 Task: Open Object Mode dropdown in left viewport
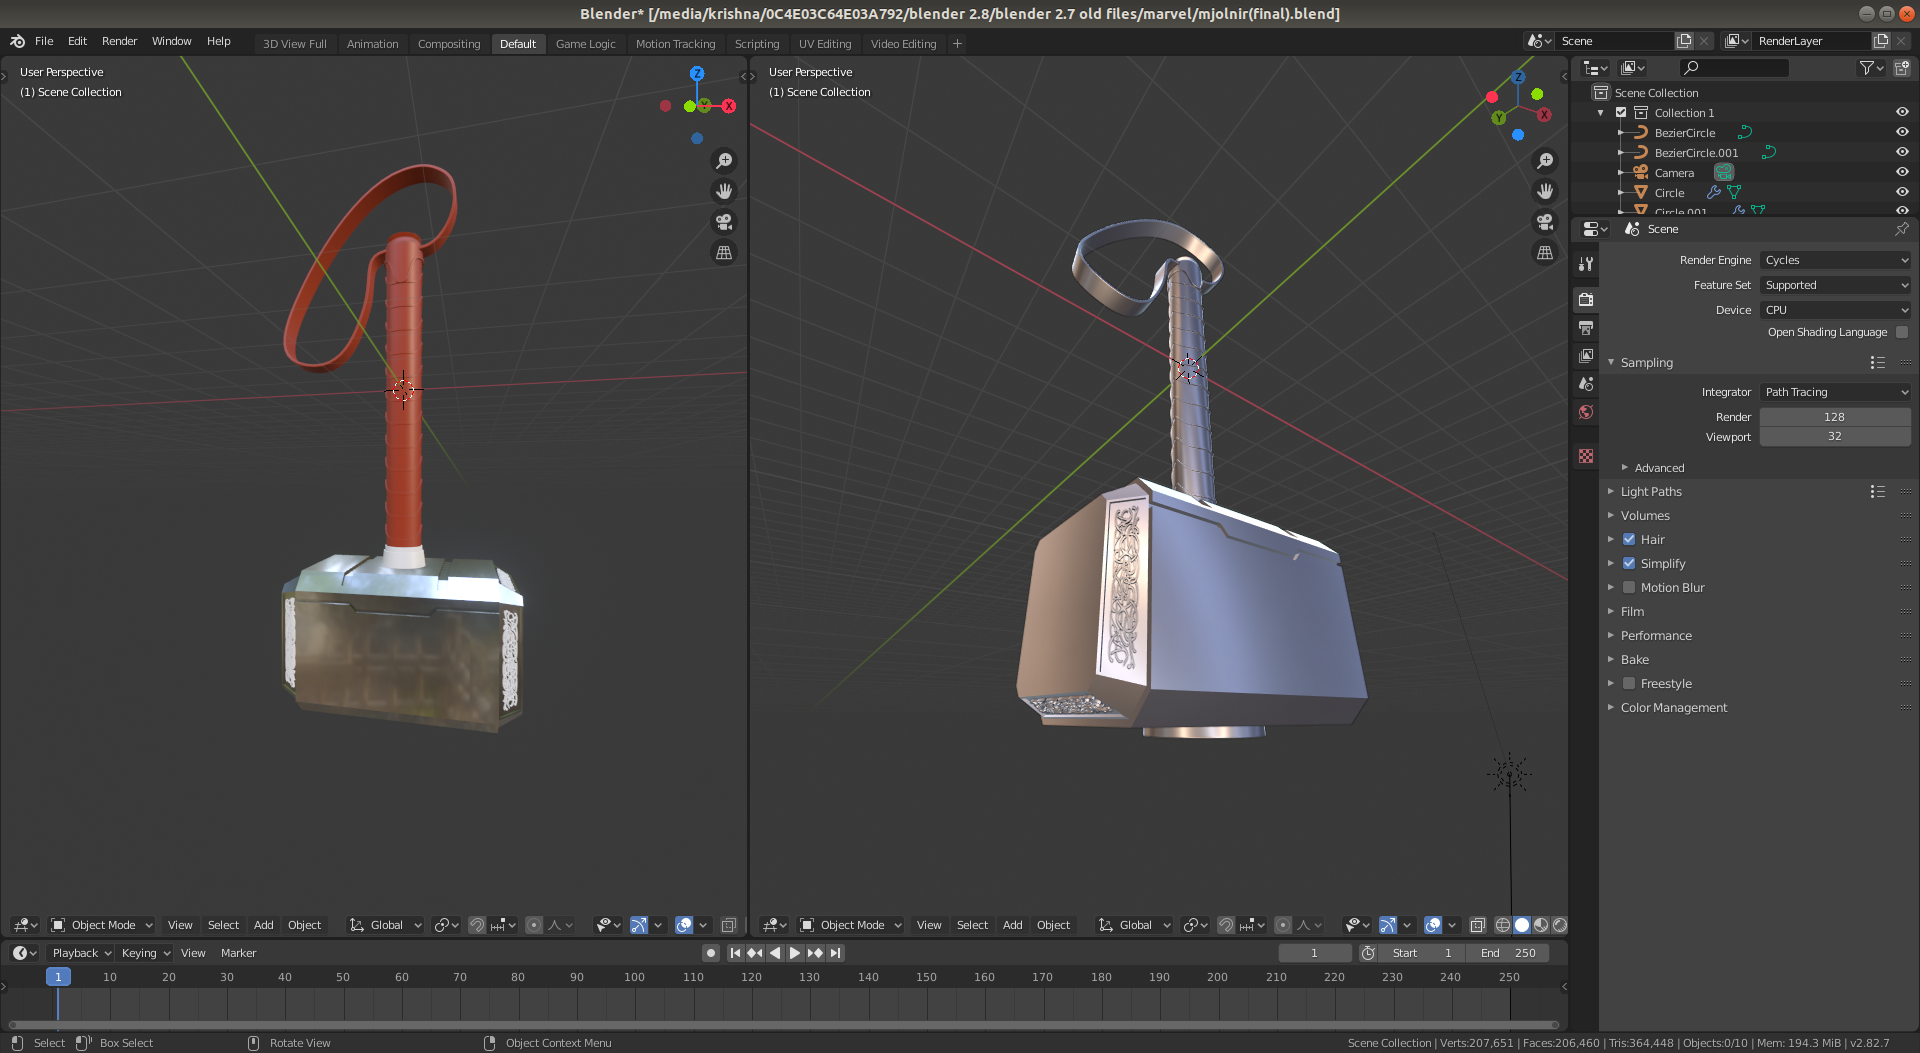click(x=102, y=925)
